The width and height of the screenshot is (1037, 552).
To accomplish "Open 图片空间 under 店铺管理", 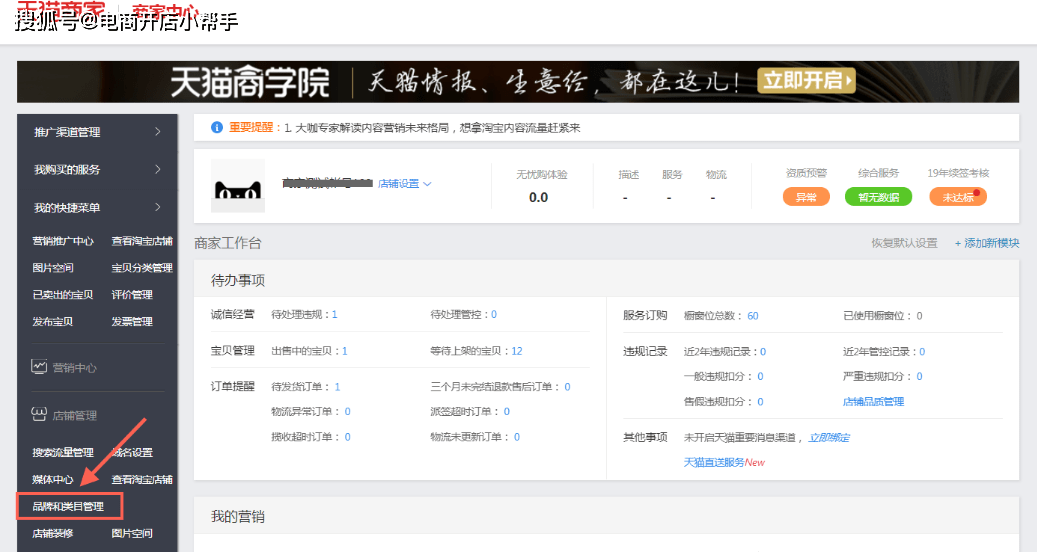I will (132, 533).
